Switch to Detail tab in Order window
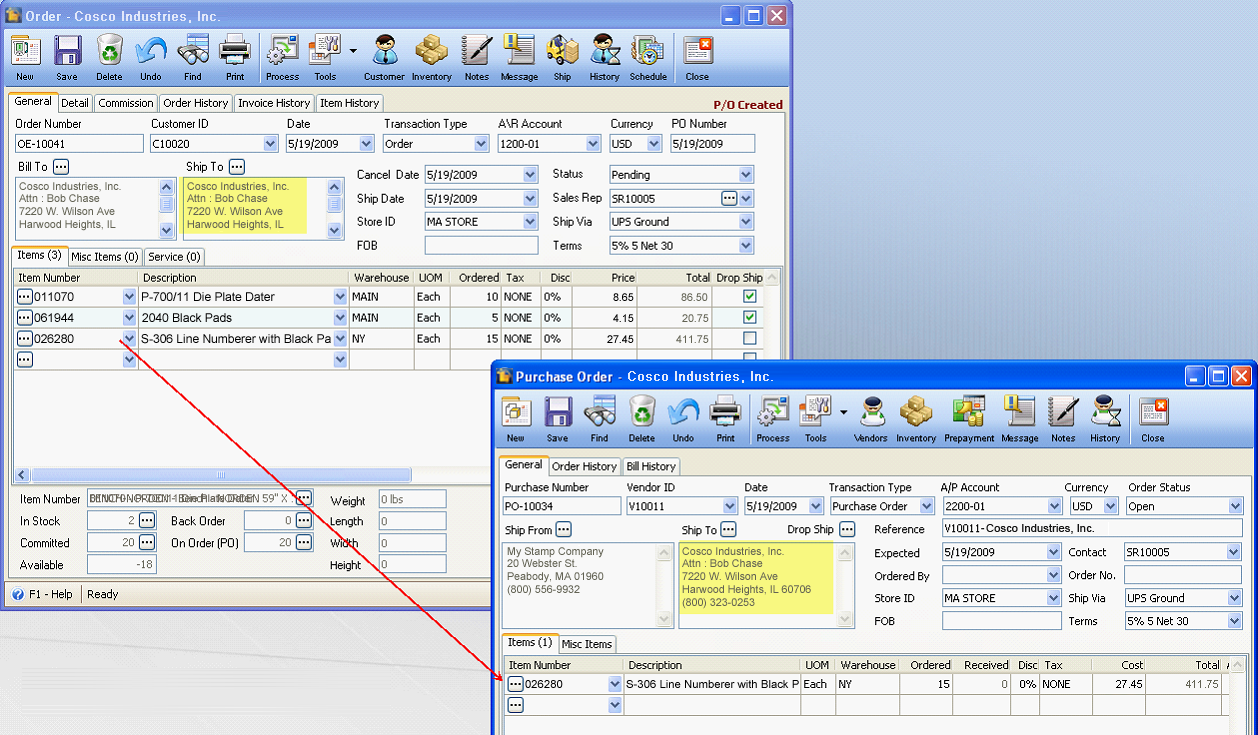The width and height of the screenshot is (1258, 735). point(75,103)
